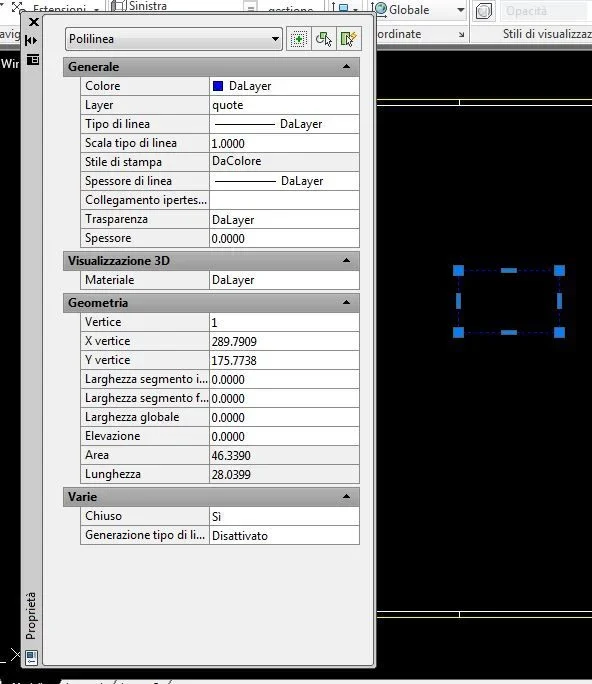Open the palette properties menu icon

tap(33, 59)
